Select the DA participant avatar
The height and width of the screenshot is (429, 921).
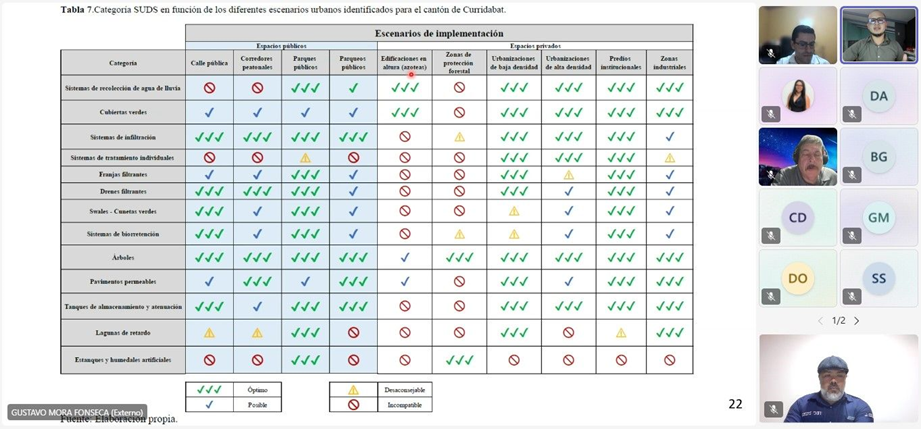coord(878,95)
